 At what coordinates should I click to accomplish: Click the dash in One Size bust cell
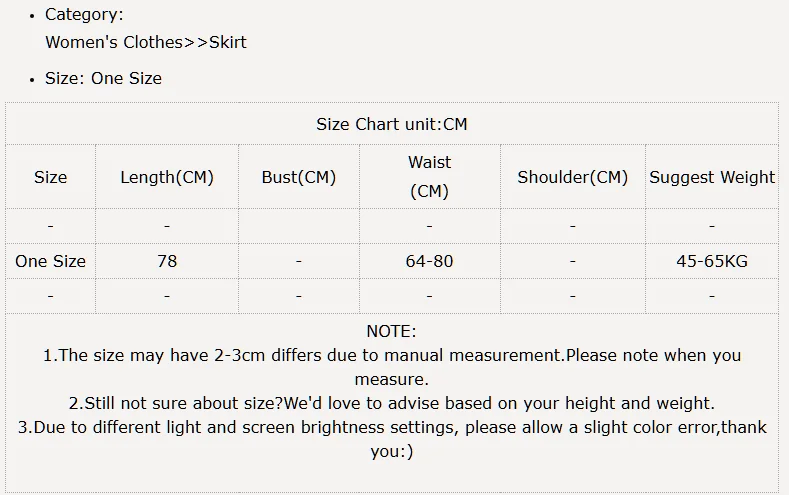[299, 261]
